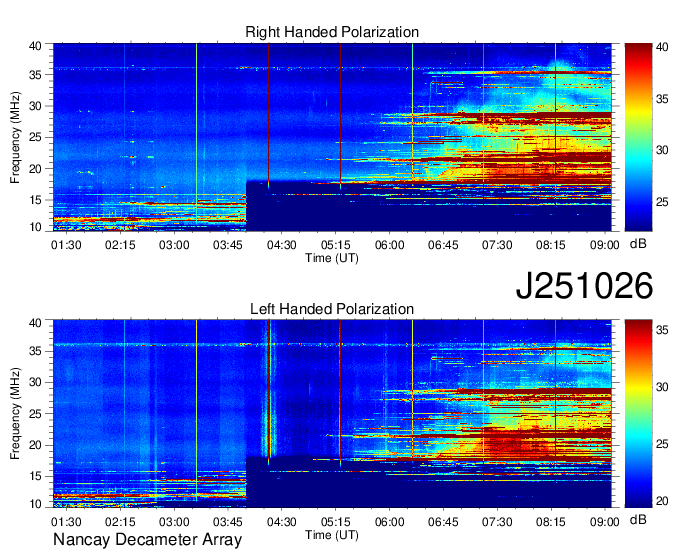This screenshot has width=680, height=552.
Task: Click the dB unit label beside the top colorbar
Action: pos(637,244)
